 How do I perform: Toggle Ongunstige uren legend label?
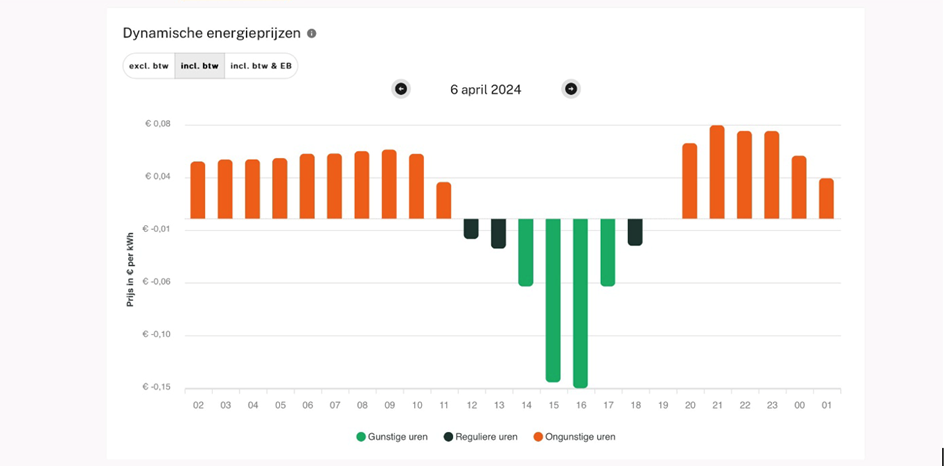pyautogui.click(x=580, y=437)
